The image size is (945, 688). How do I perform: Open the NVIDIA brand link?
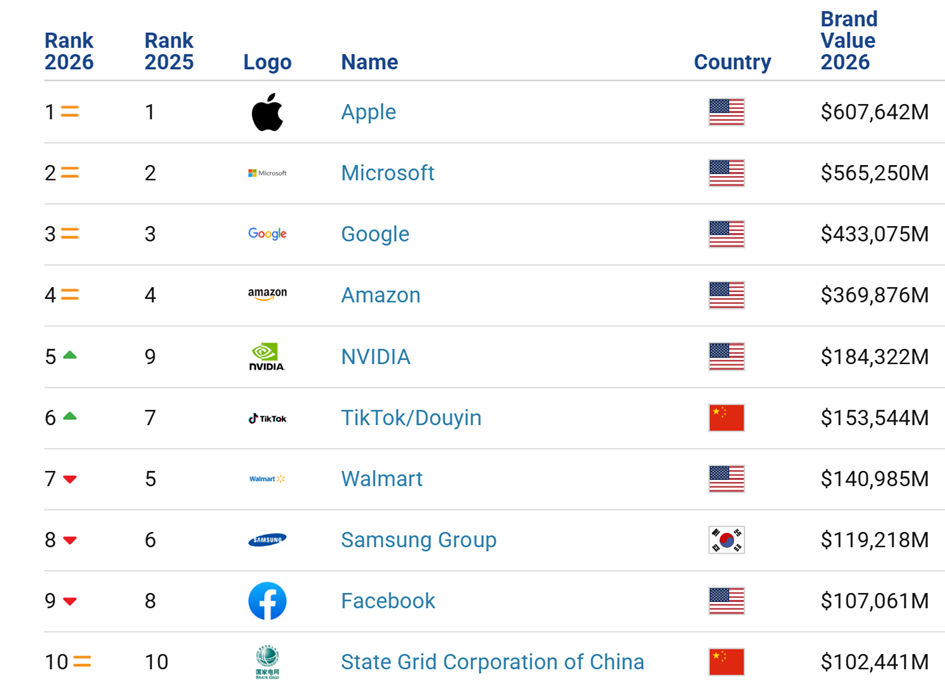tap(375, 357)
